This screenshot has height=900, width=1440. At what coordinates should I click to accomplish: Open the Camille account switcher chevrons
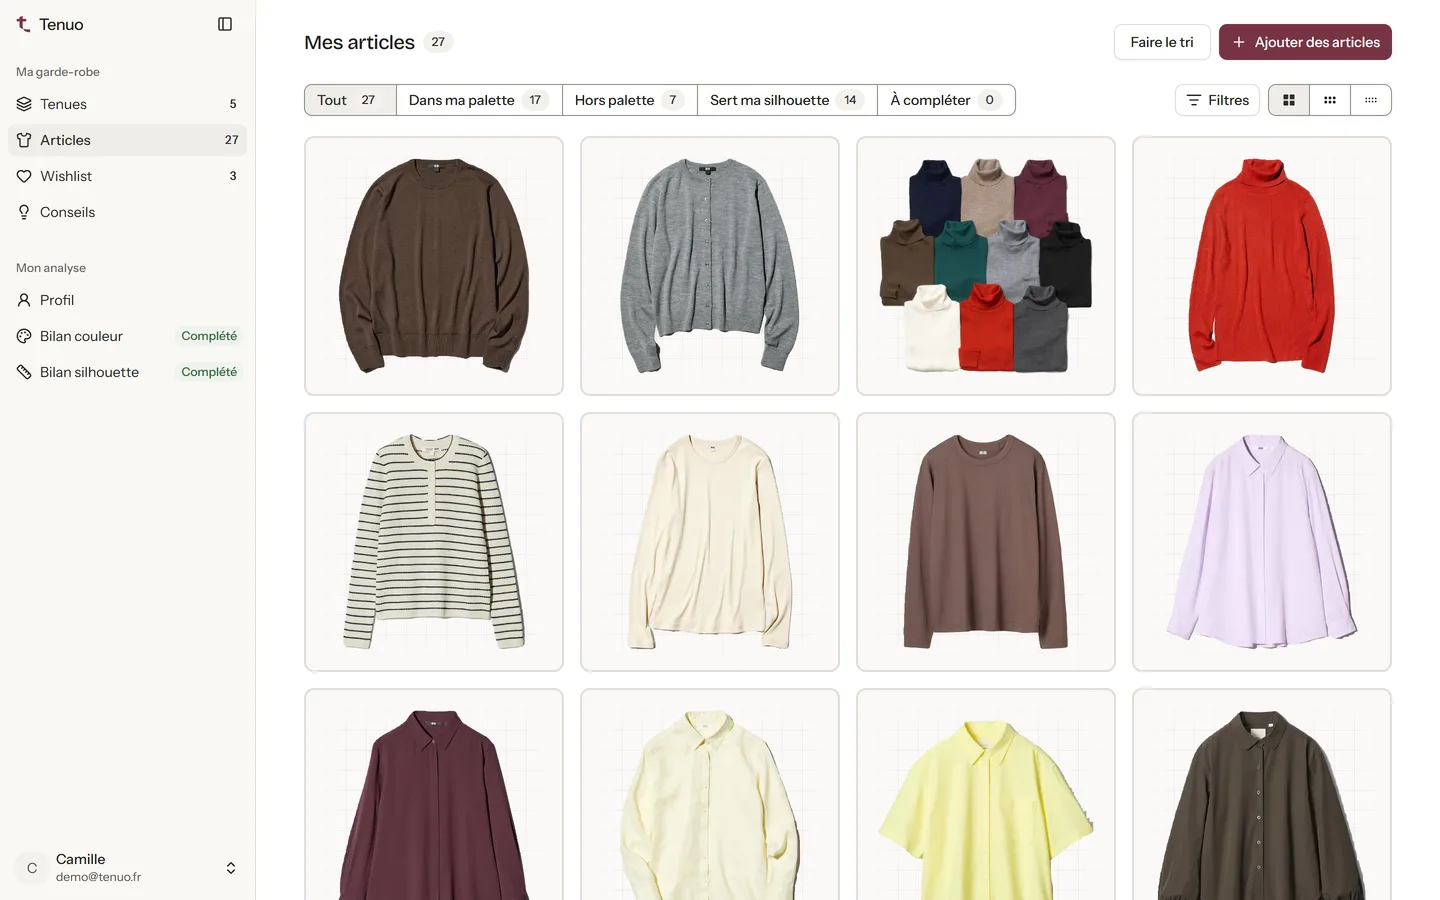(x=231, y=868)
